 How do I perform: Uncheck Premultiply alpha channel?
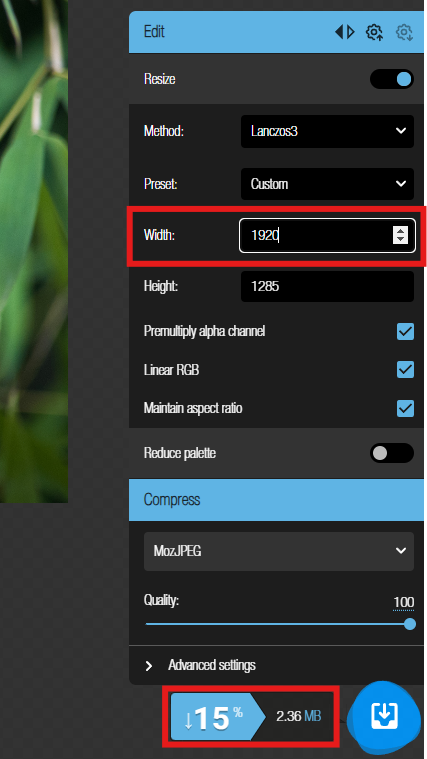click(x=405, y=332)
